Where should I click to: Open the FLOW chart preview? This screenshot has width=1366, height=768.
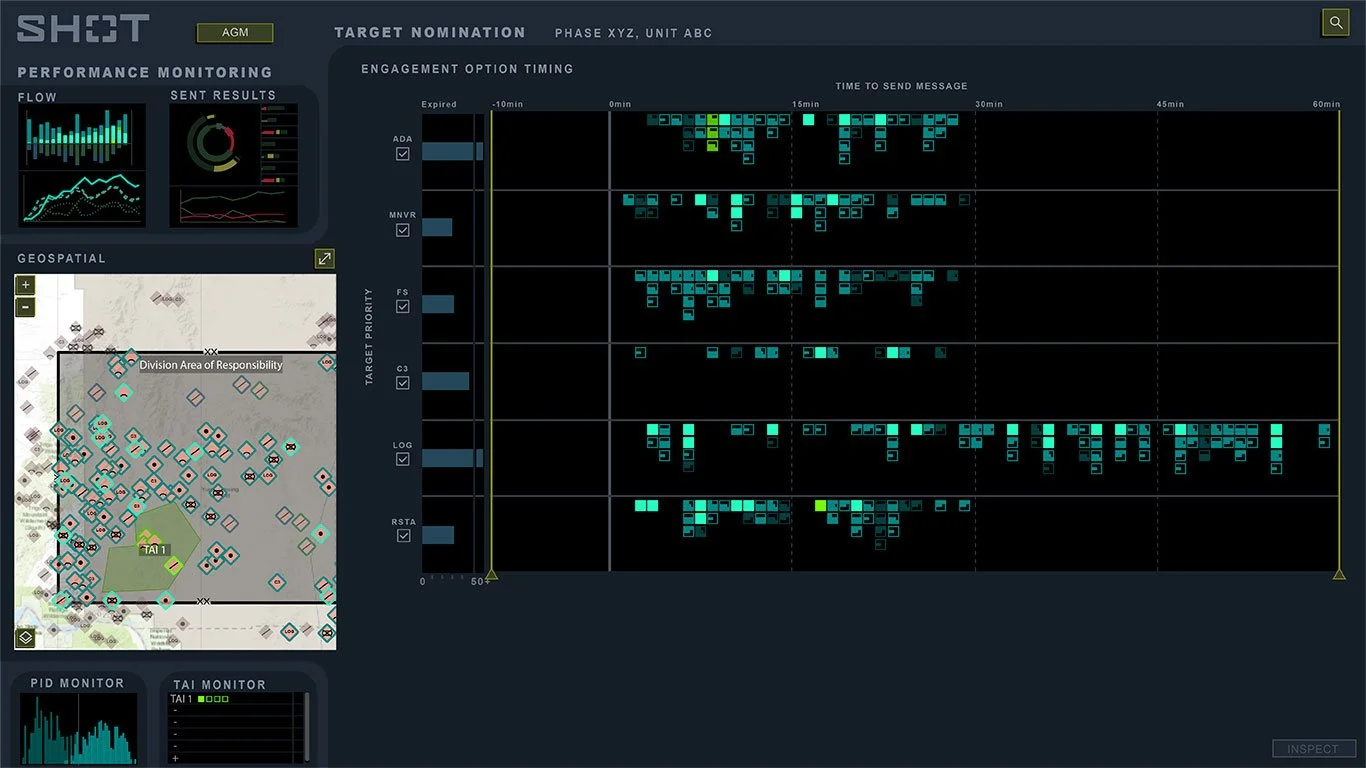82,163
